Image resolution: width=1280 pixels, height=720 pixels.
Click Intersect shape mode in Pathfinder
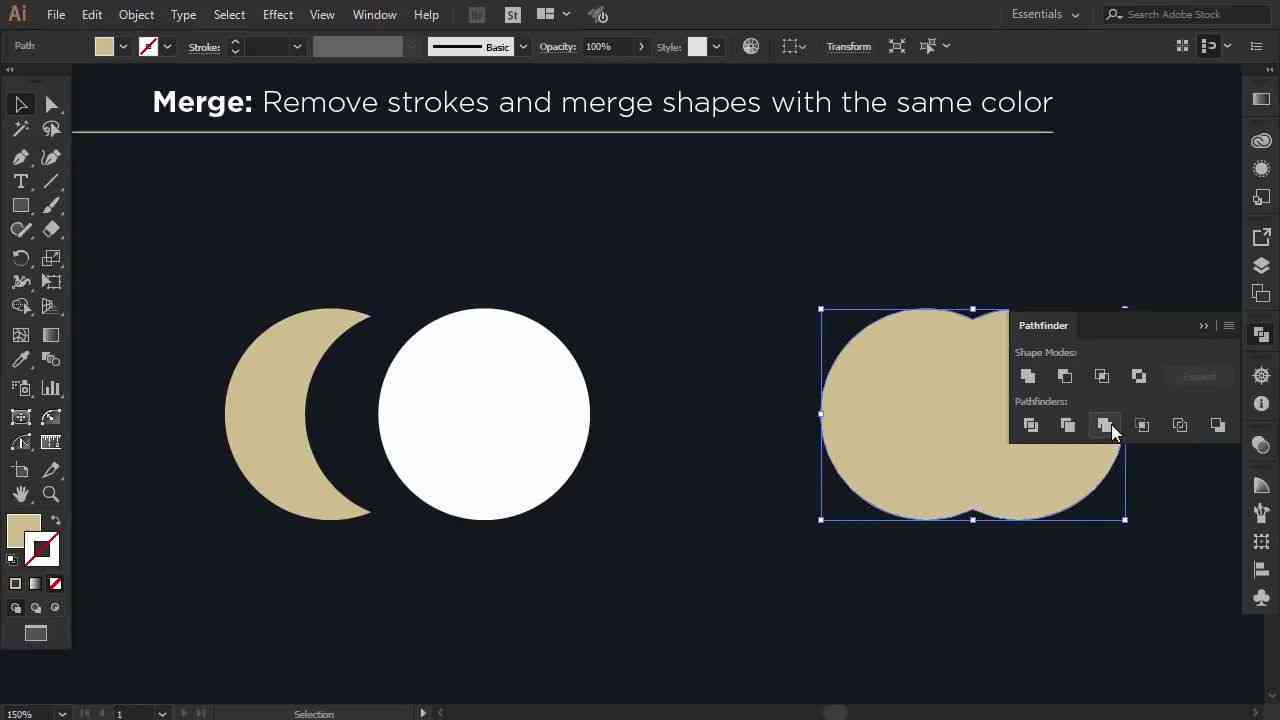coord(1102,376)
